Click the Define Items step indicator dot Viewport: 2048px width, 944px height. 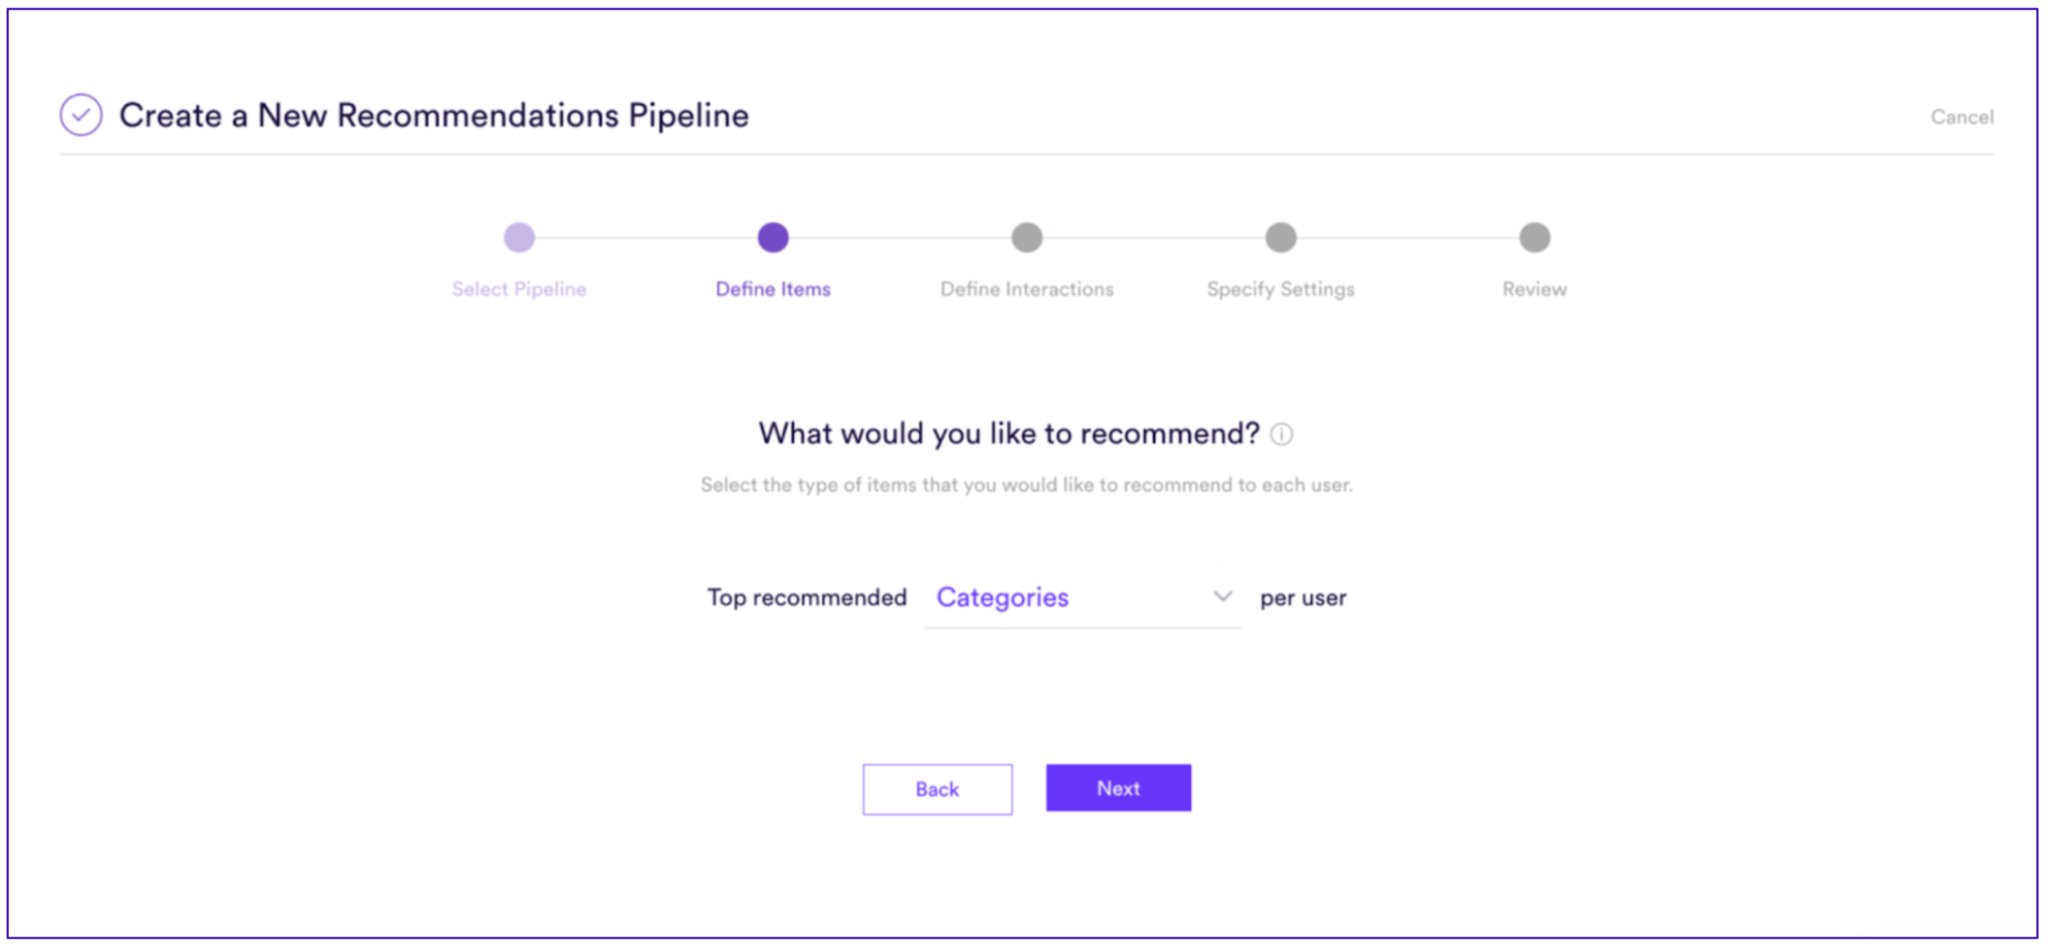click(x=772, y=239)
